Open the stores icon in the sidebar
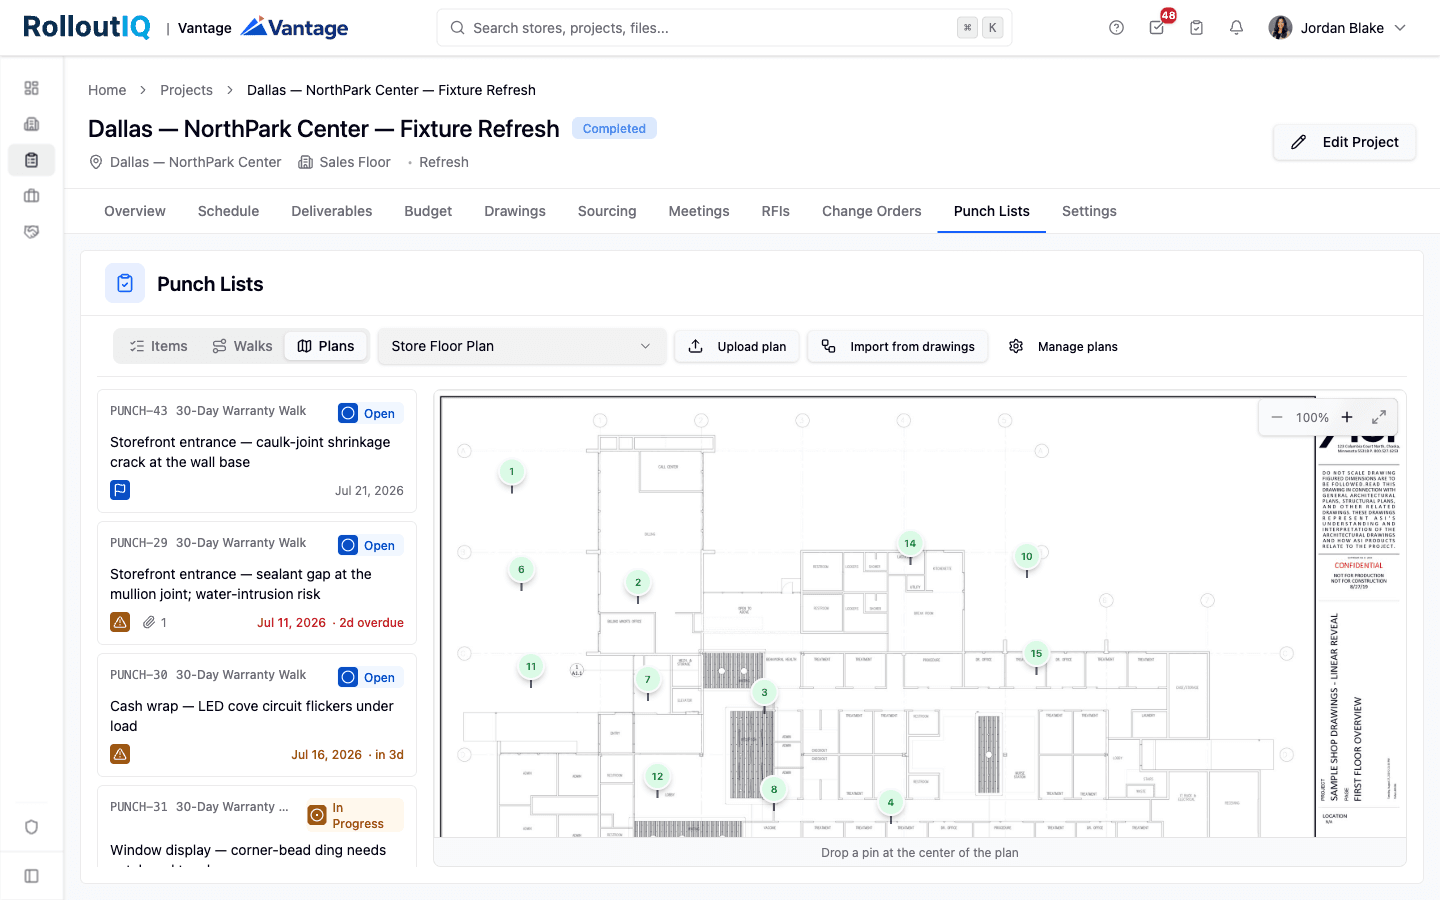Screen dimensions: 1440x900 click(32, 124)
